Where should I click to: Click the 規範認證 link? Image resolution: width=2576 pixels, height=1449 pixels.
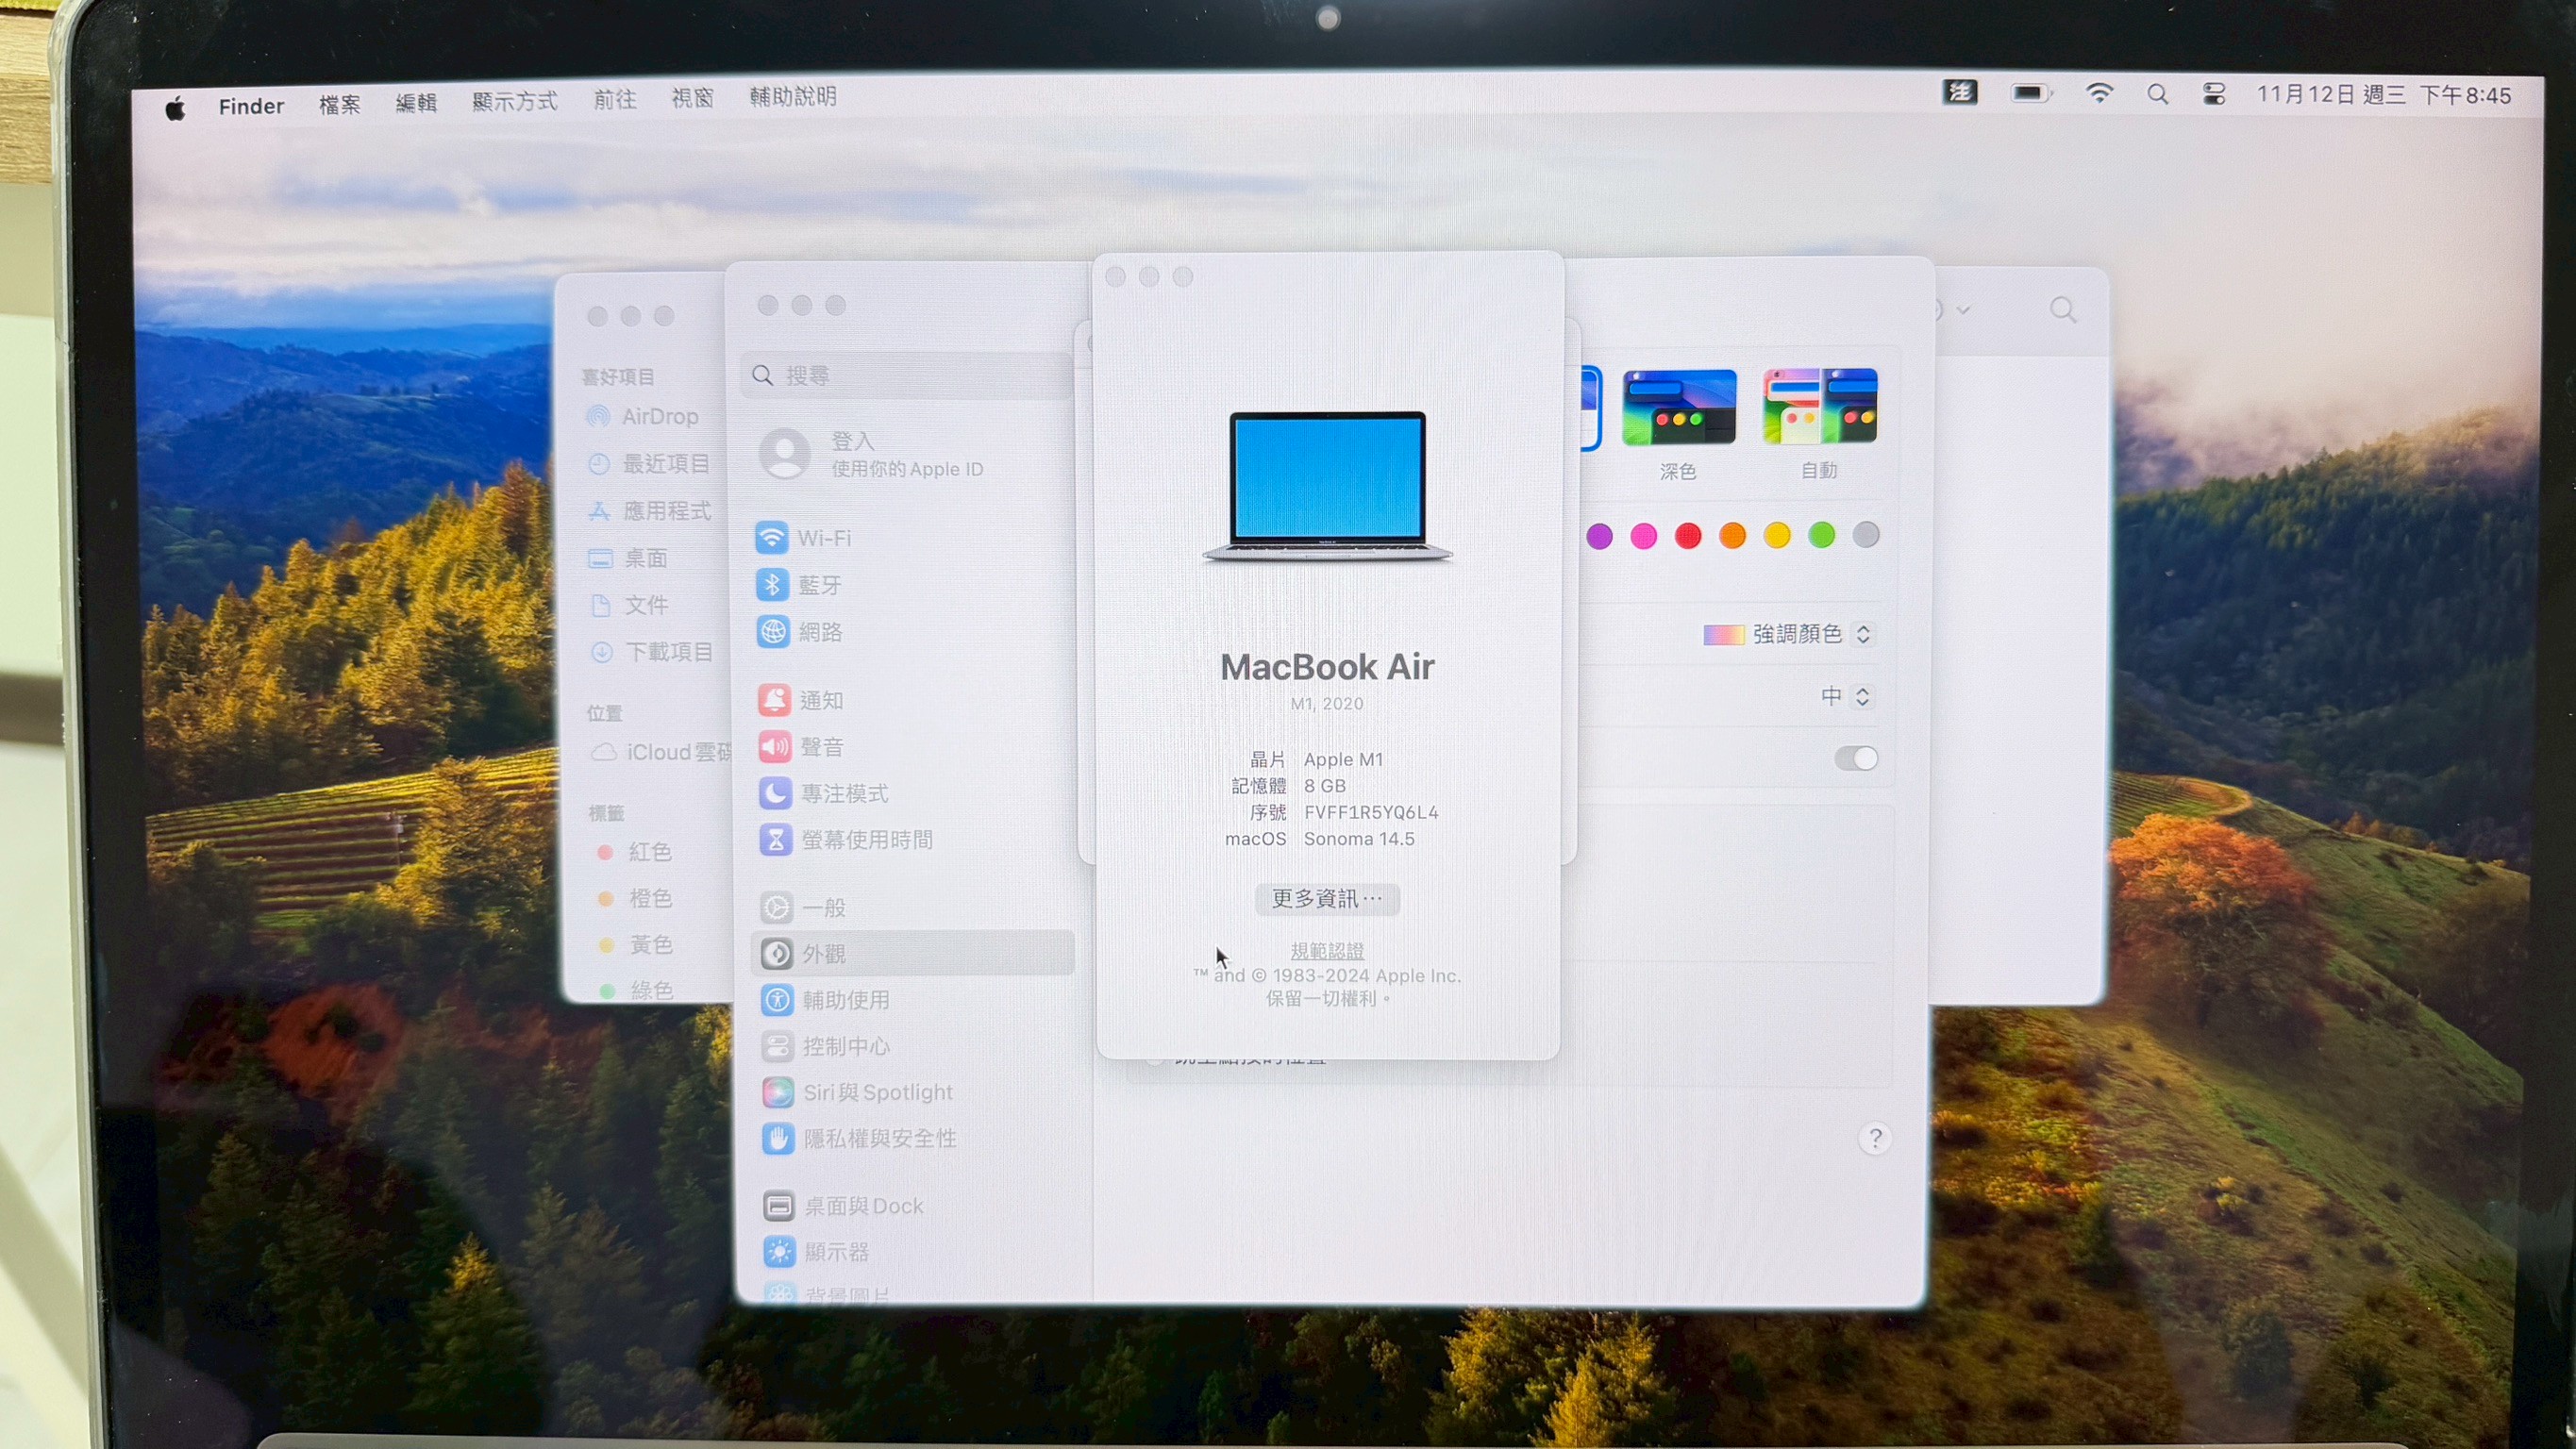(1326, 950)
